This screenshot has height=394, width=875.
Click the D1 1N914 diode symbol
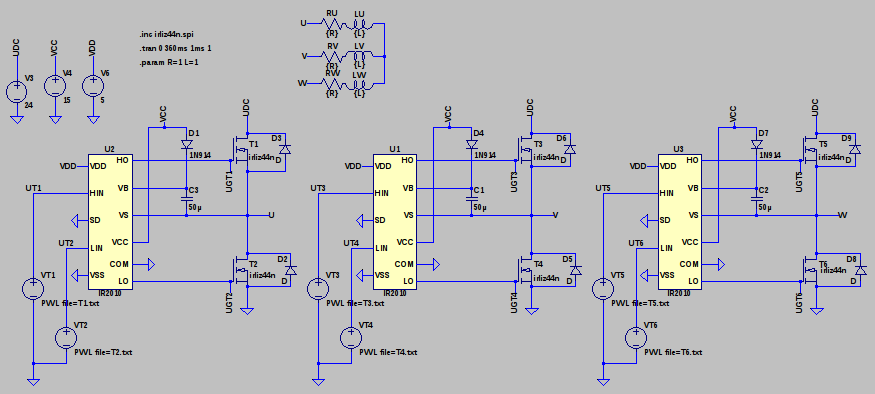[x=186, y=145]
